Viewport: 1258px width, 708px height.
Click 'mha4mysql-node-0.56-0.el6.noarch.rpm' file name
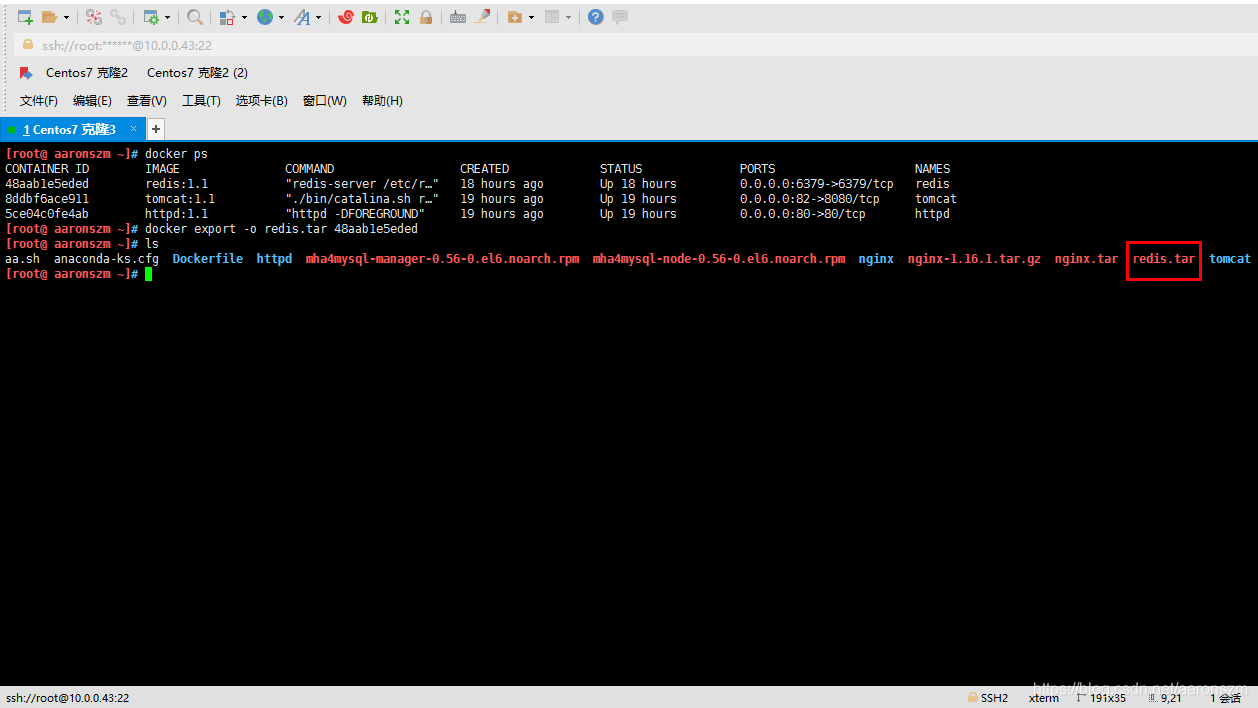coord(719,259)
